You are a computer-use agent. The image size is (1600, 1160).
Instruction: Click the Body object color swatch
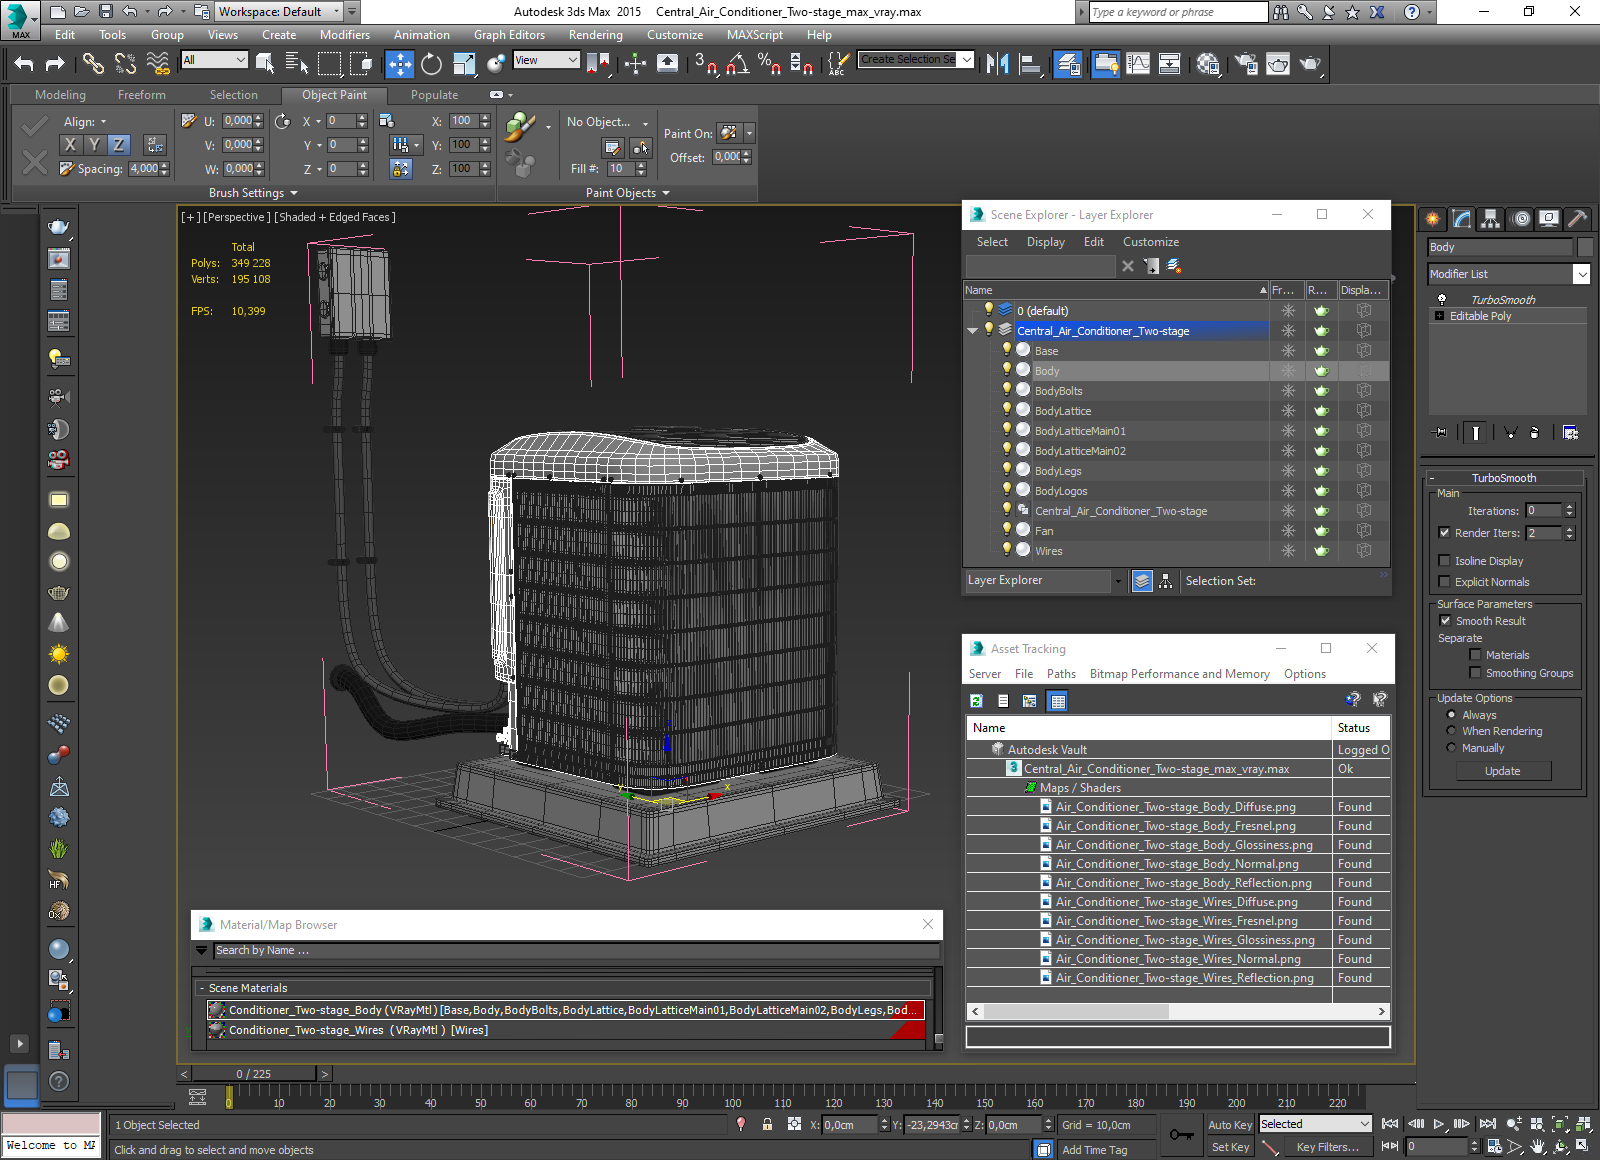click(1584, 247)
